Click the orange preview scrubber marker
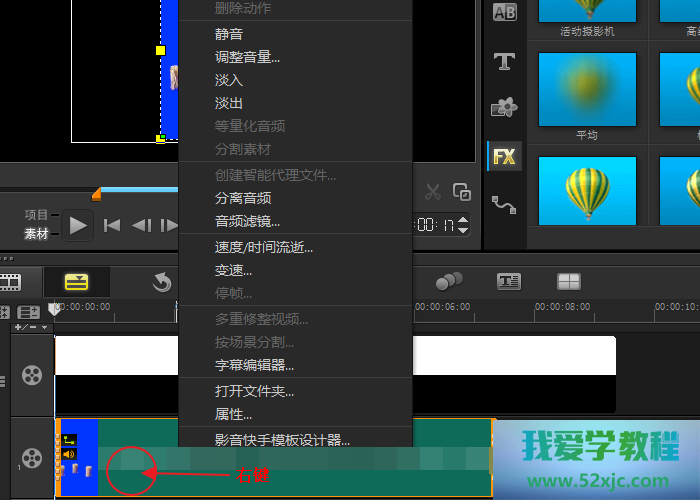 tap(96, 193)
